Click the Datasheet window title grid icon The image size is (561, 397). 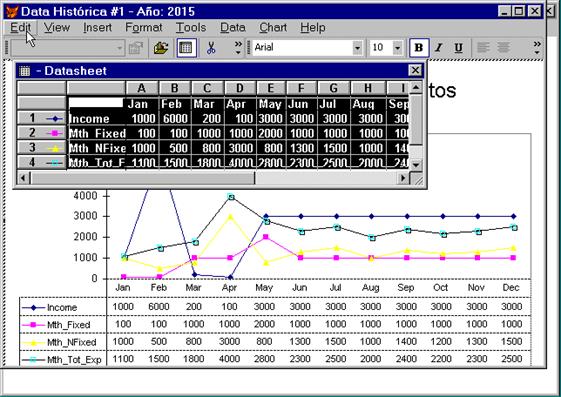25,71
